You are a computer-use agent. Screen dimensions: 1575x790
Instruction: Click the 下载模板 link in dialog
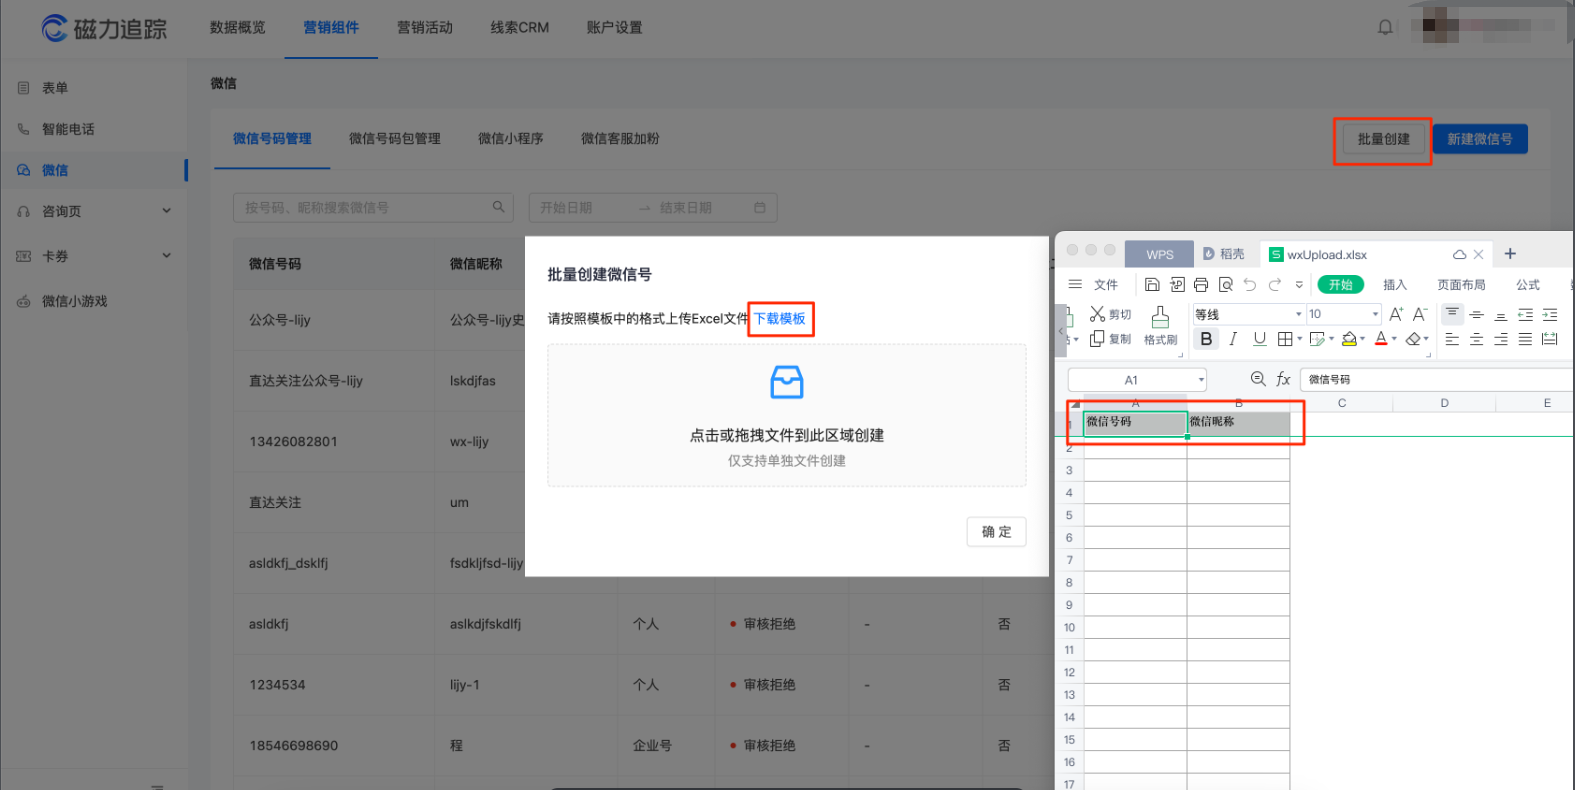780,319
